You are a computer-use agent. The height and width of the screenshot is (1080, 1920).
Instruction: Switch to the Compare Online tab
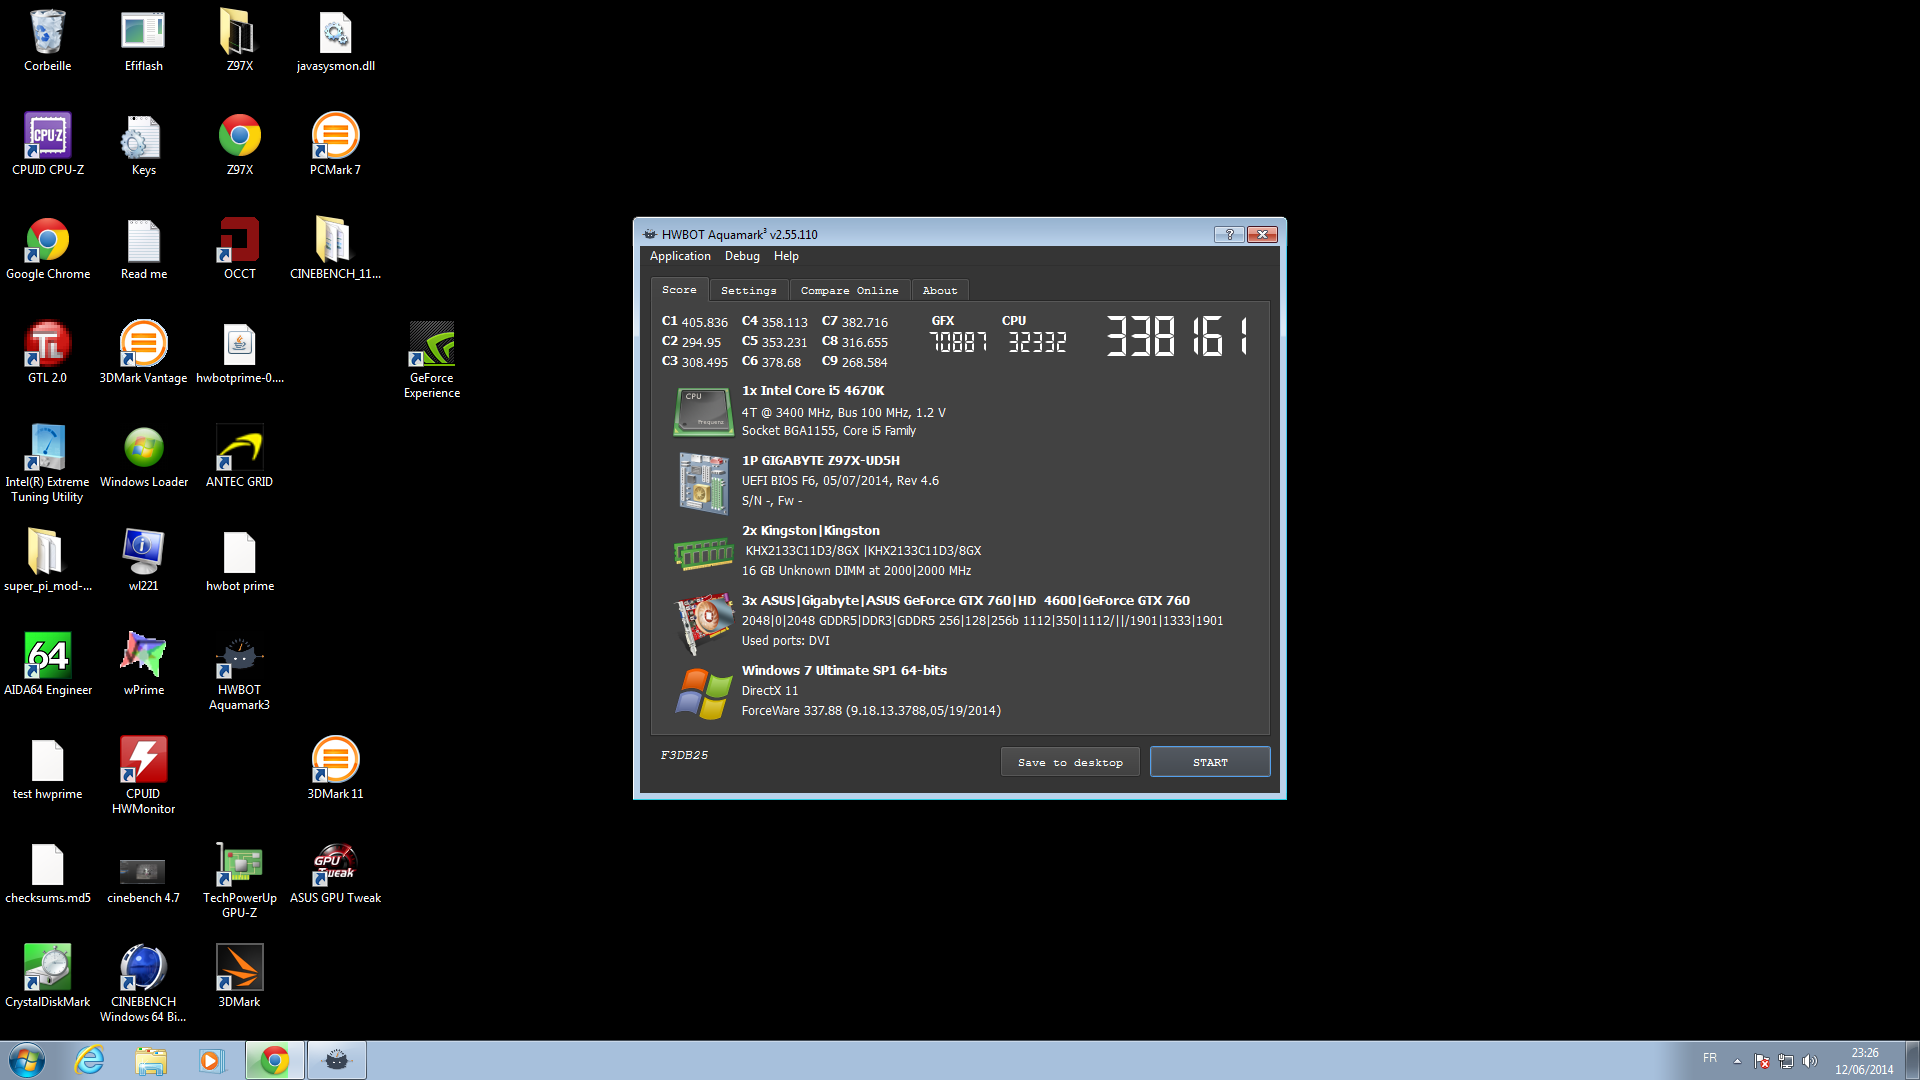click(849, 290)
